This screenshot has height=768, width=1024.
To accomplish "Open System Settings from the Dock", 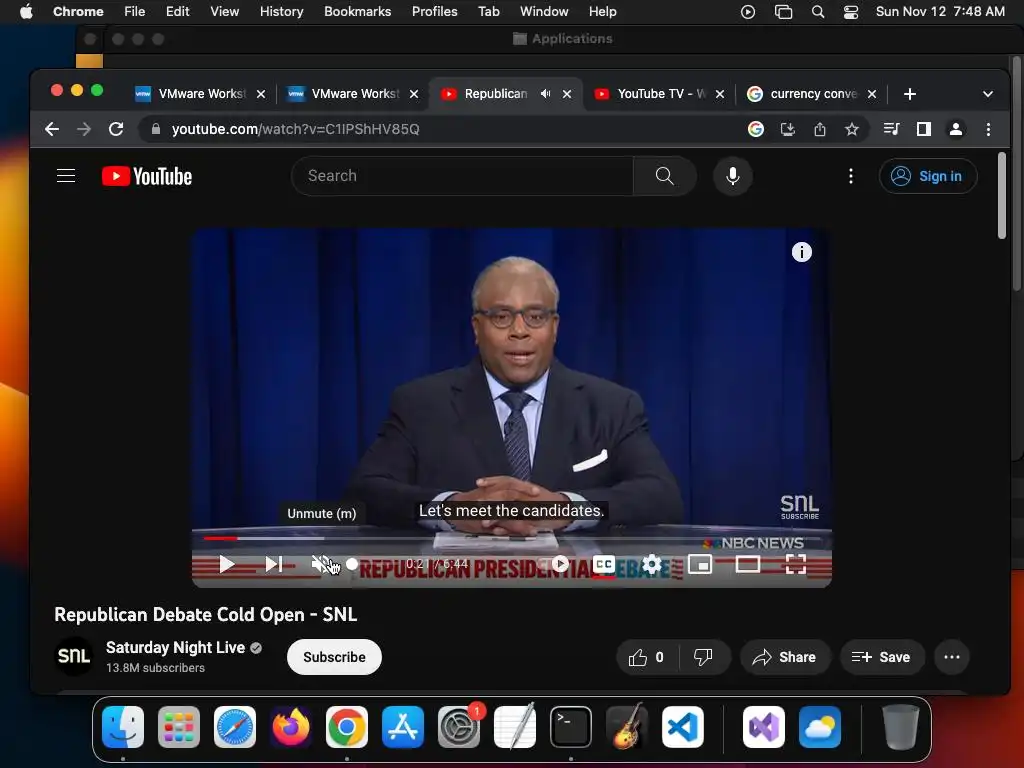I will click(x=459, y=727).
